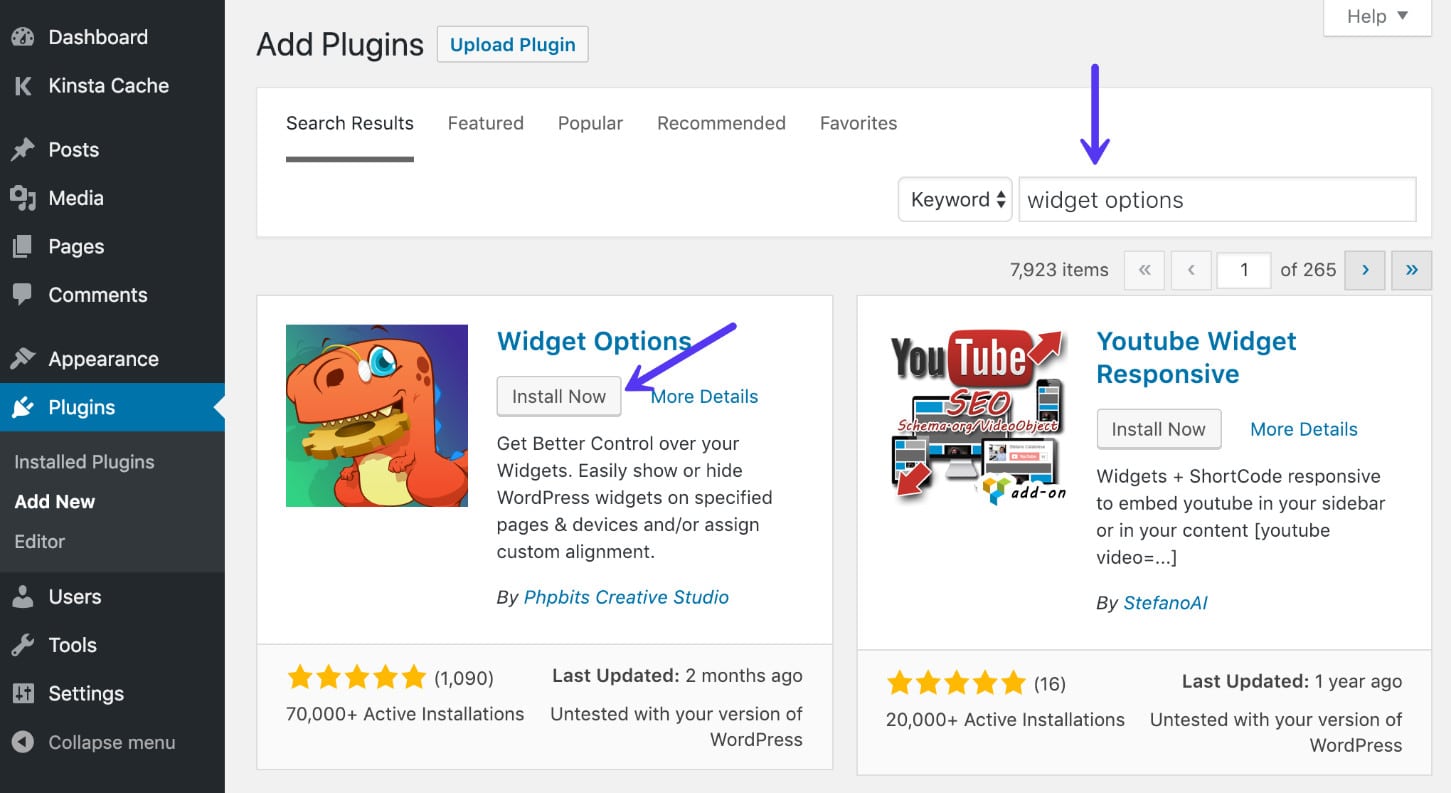Open Pages from the sidebar icon
This screenshot has height=793, width=1451.
pos(22,246)
